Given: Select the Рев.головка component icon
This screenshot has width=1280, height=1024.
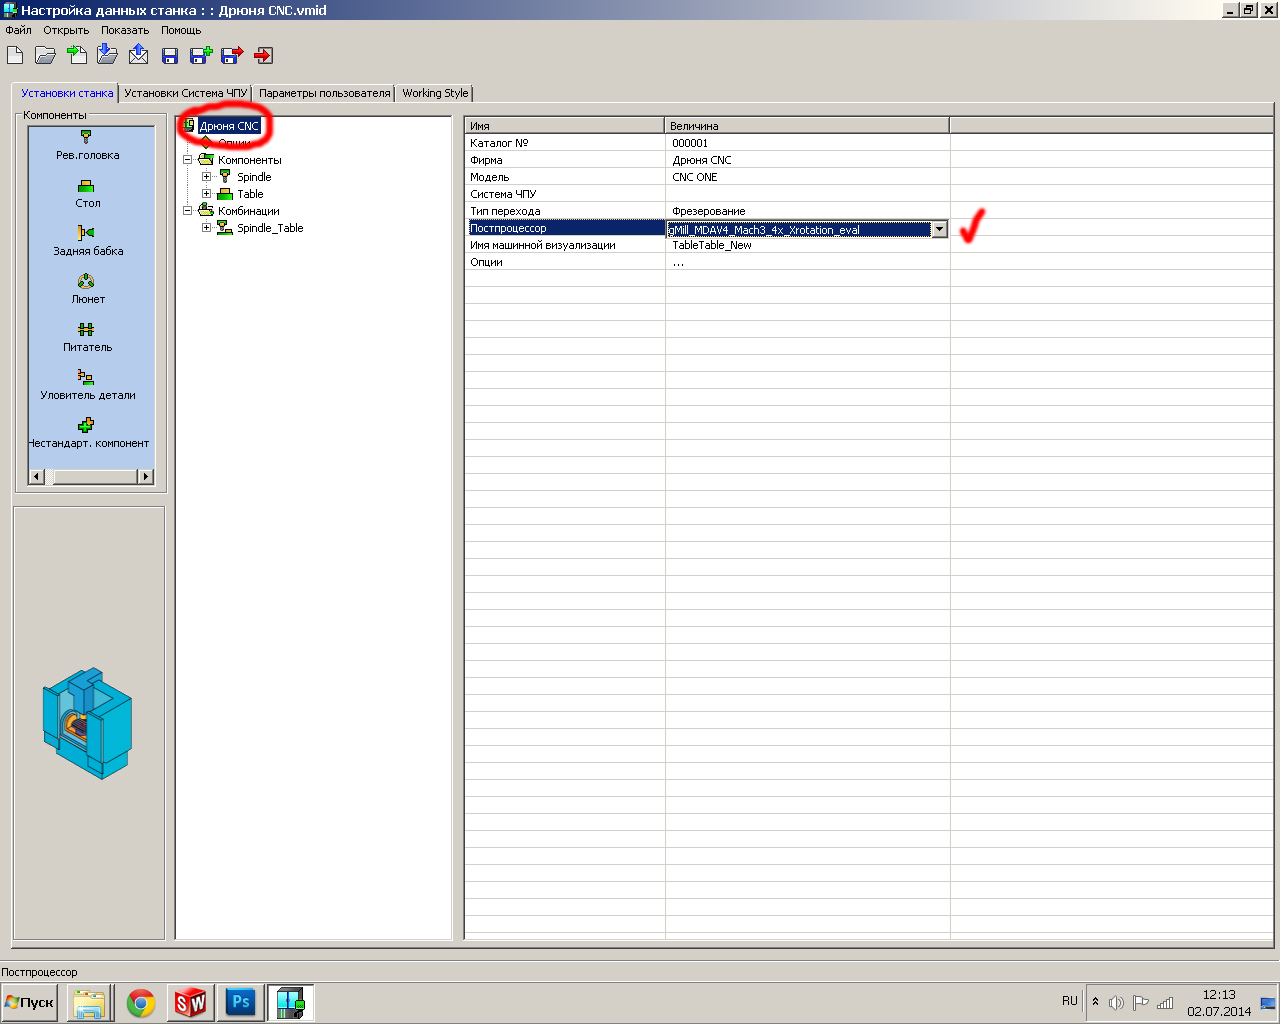Looking at the screenshot, I should (x=87, y=137).
